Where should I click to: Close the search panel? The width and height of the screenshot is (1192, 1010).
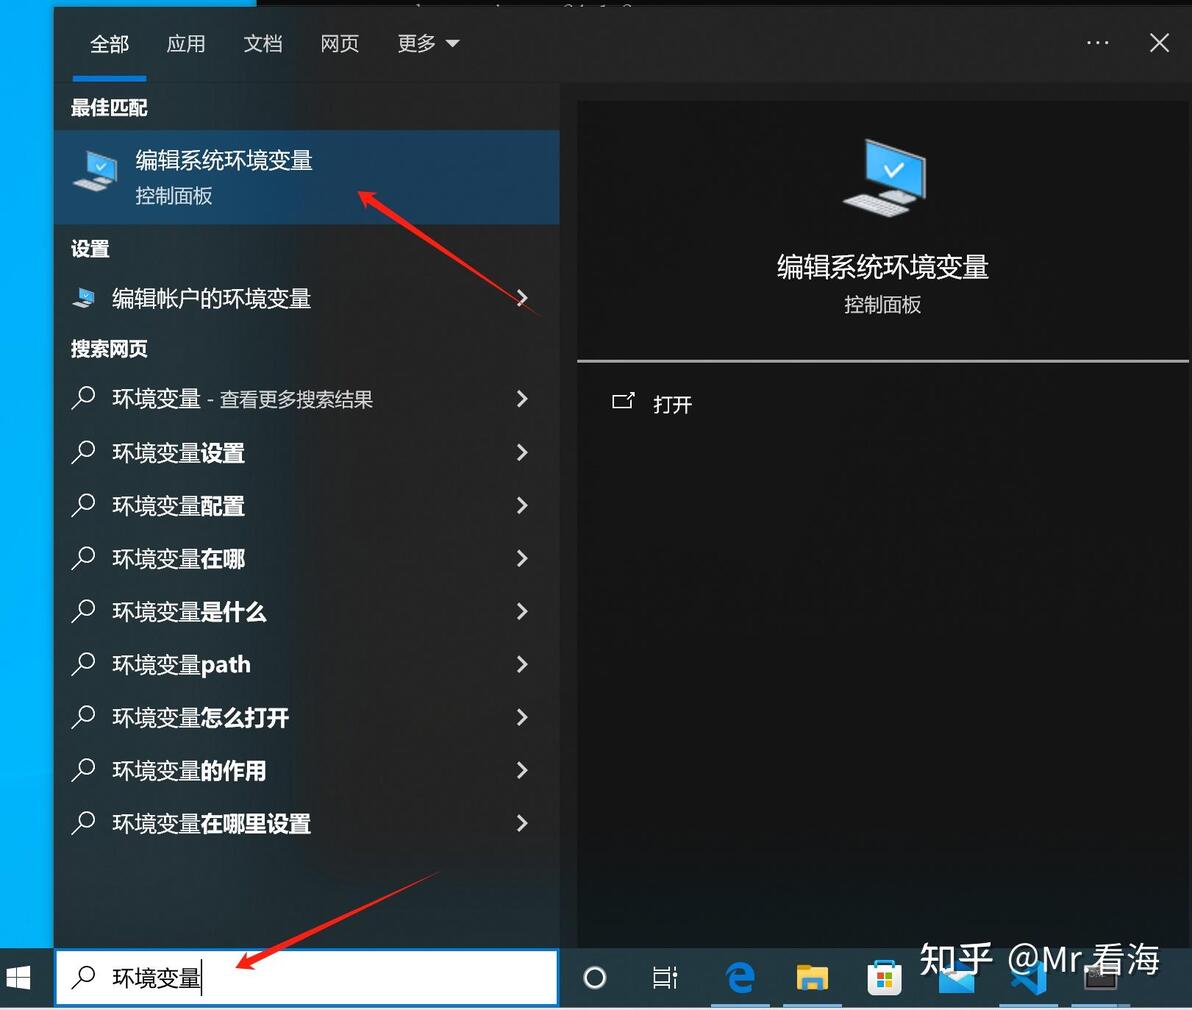(1159, 43)
